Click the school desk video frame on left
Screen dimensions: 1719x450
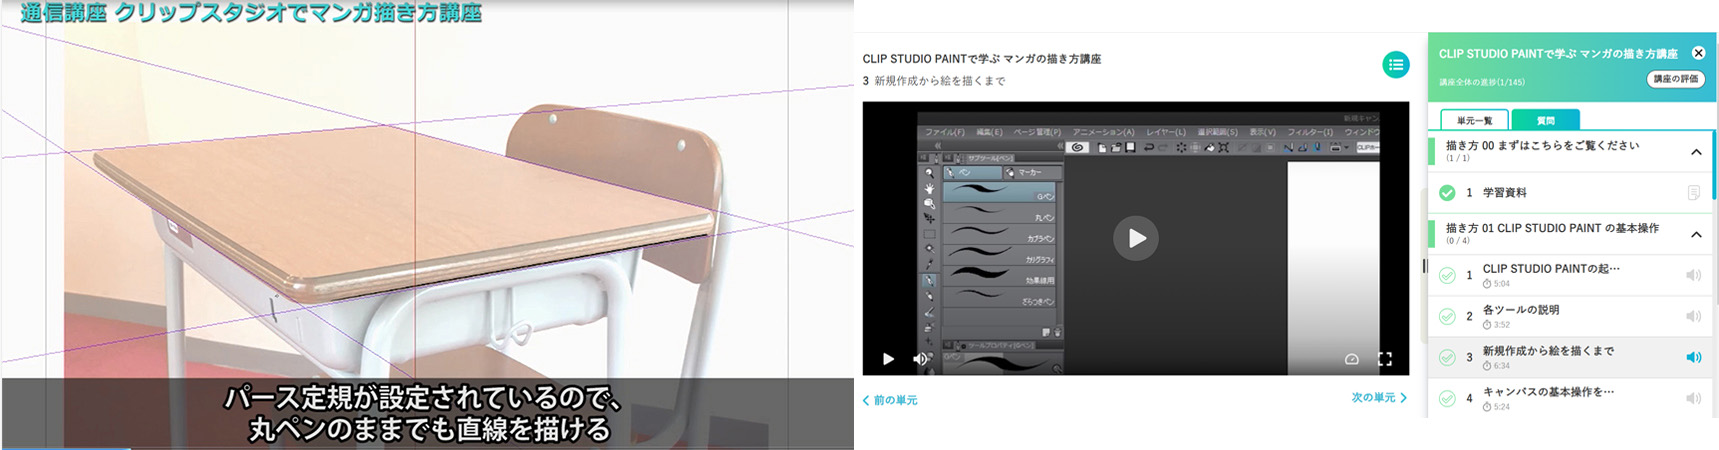427,225
